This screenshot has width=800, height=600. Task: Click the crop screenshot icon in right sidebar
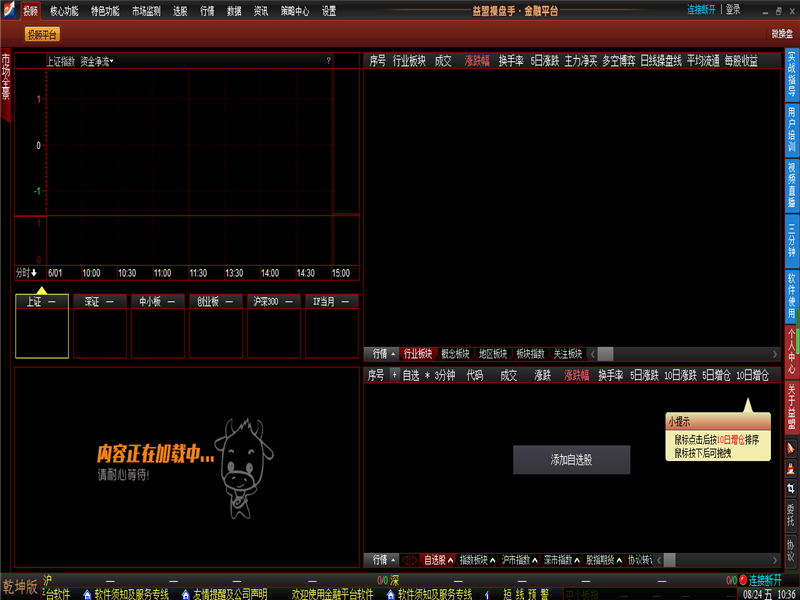(791, 488)
